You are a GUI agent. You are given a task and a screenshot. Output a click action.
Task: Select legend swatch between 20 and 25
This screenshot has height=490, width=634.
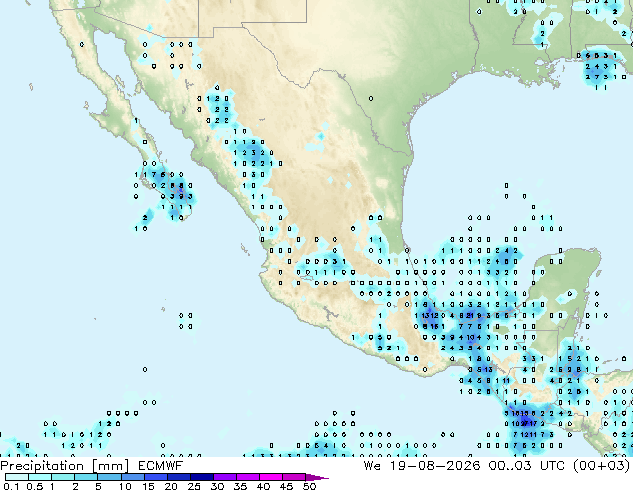pos(178,477)
